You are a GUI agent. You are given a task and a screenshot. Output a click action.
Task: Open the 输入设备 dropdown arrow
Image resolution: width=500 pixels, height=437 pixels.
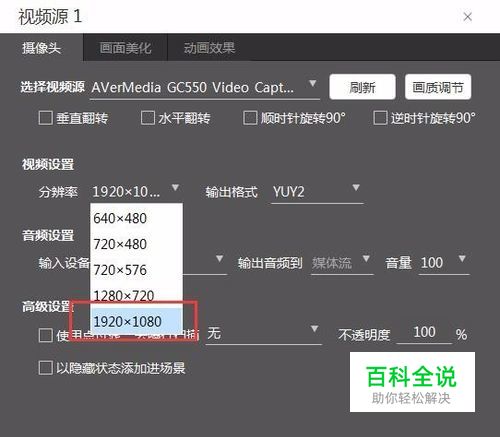click(219, 259)
